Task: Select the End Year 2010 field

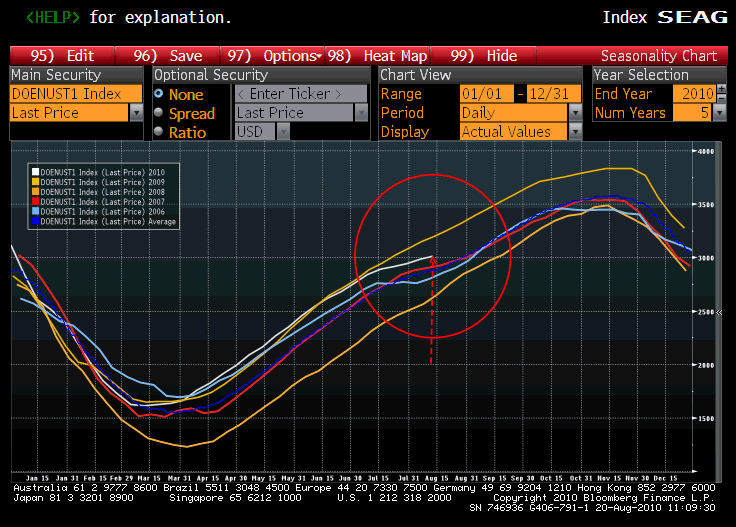Action: [x=691, y=94]
